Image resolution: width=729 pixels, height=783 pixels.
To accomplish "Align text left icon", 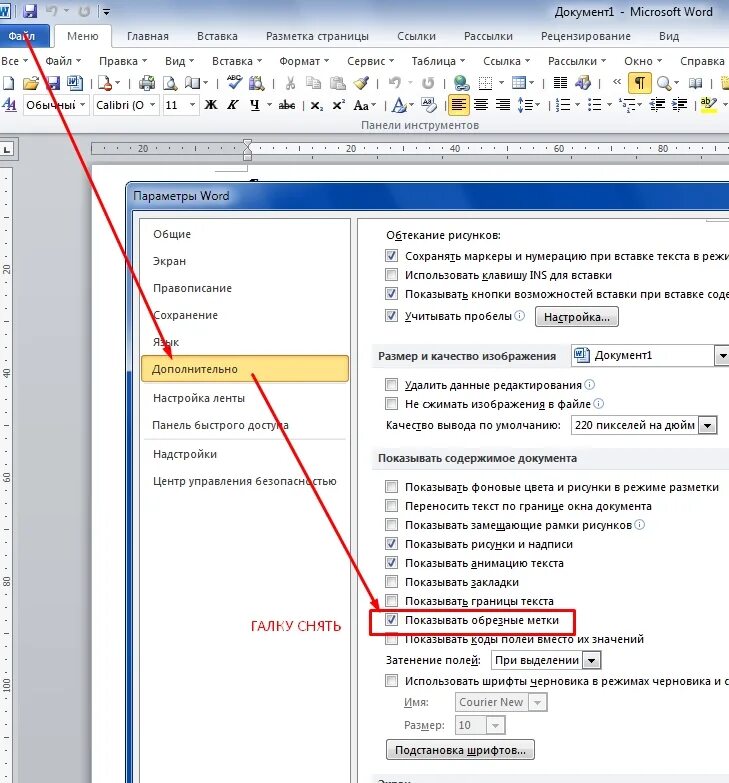I will tap(458, 105).
